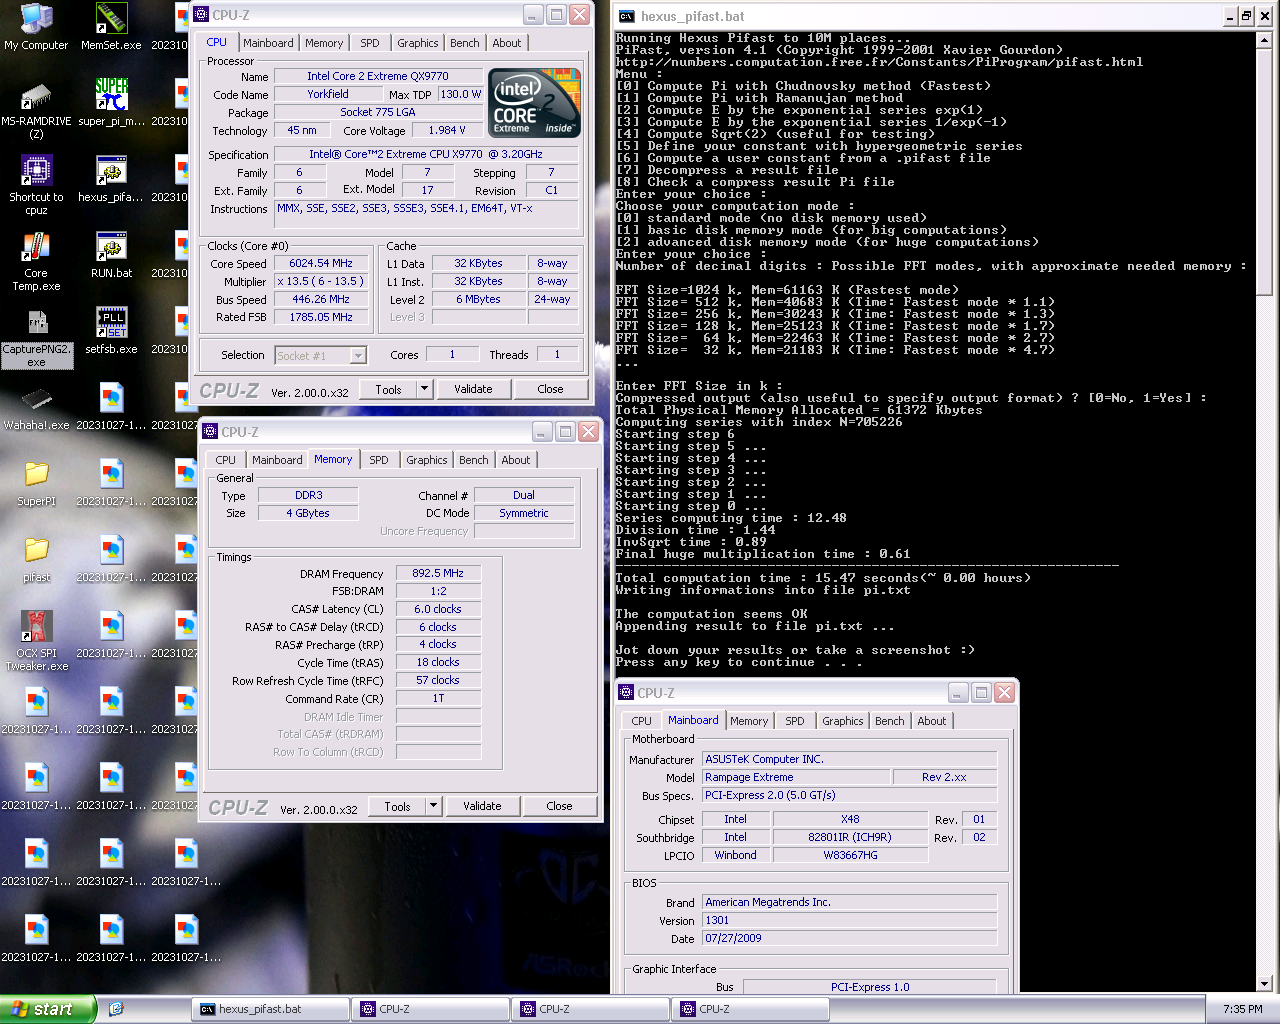Open SPD tab in Memory CPU-Z window
This screenshot has width=1280, height=1024.
[379, 460]
